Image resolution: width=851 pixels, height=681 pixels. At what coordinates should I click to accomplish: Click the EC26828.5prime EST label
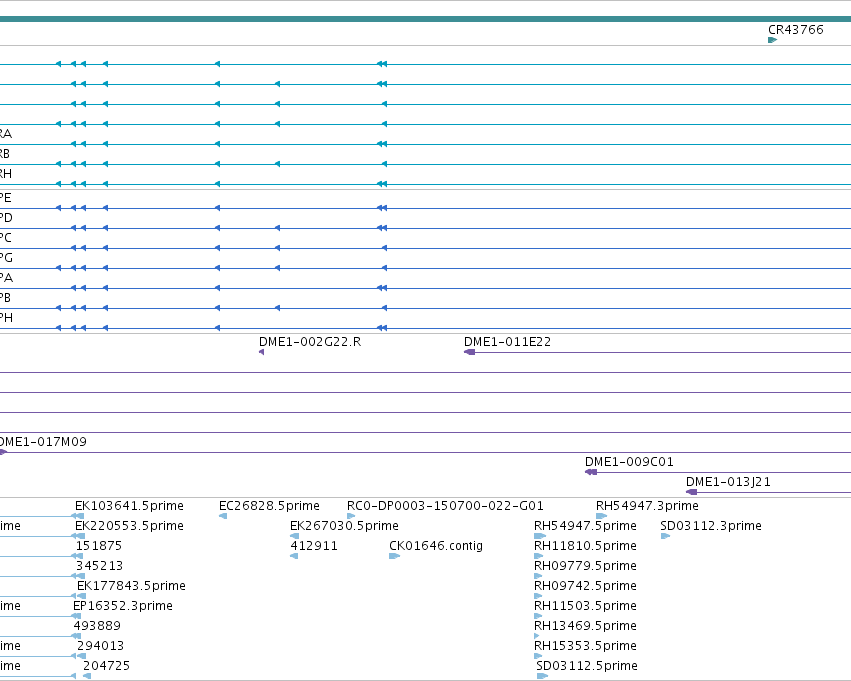[x=269, y=506]
